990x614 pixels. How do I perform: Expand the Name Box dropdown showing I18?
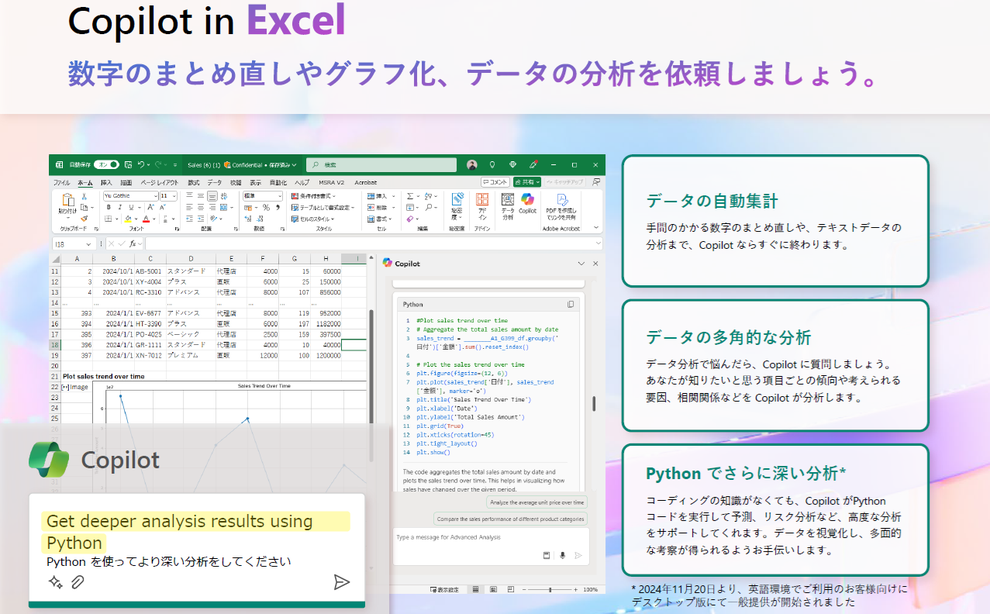(x=88, y=244)
